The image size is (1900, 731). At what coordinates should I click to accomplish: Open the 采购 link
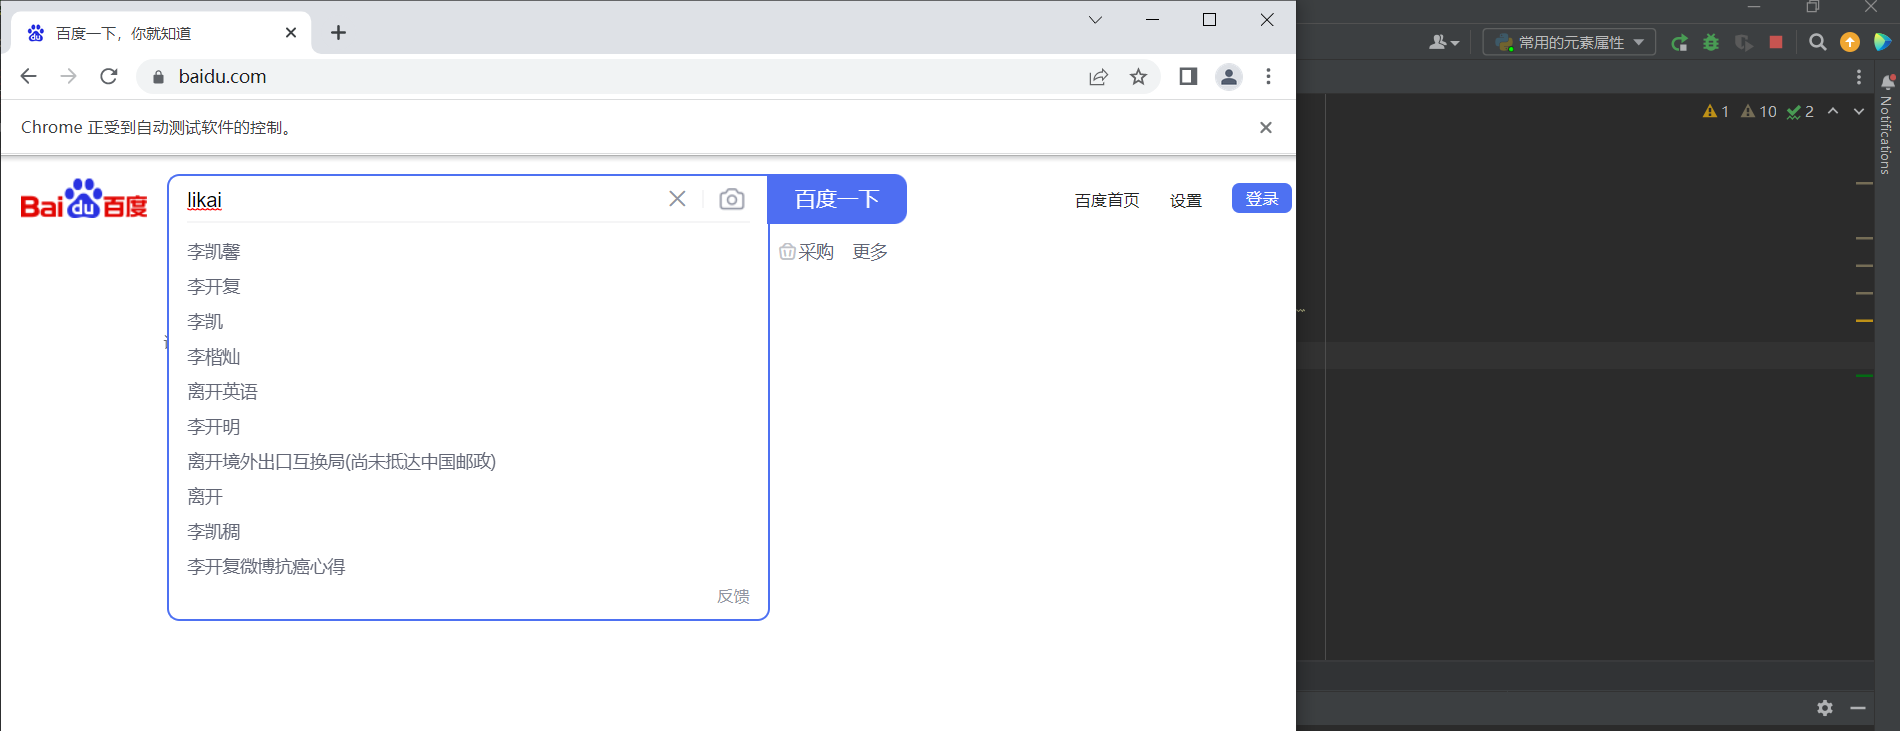[807, 252]
